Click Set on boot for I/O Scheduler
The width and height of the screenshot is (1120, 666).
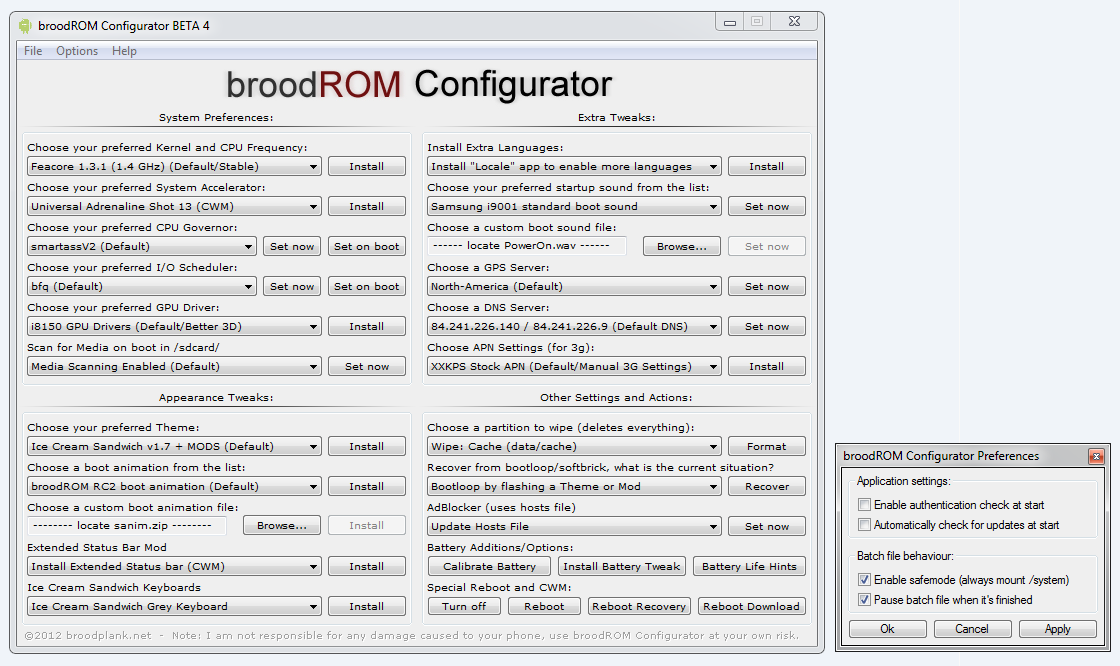point(366,287)
